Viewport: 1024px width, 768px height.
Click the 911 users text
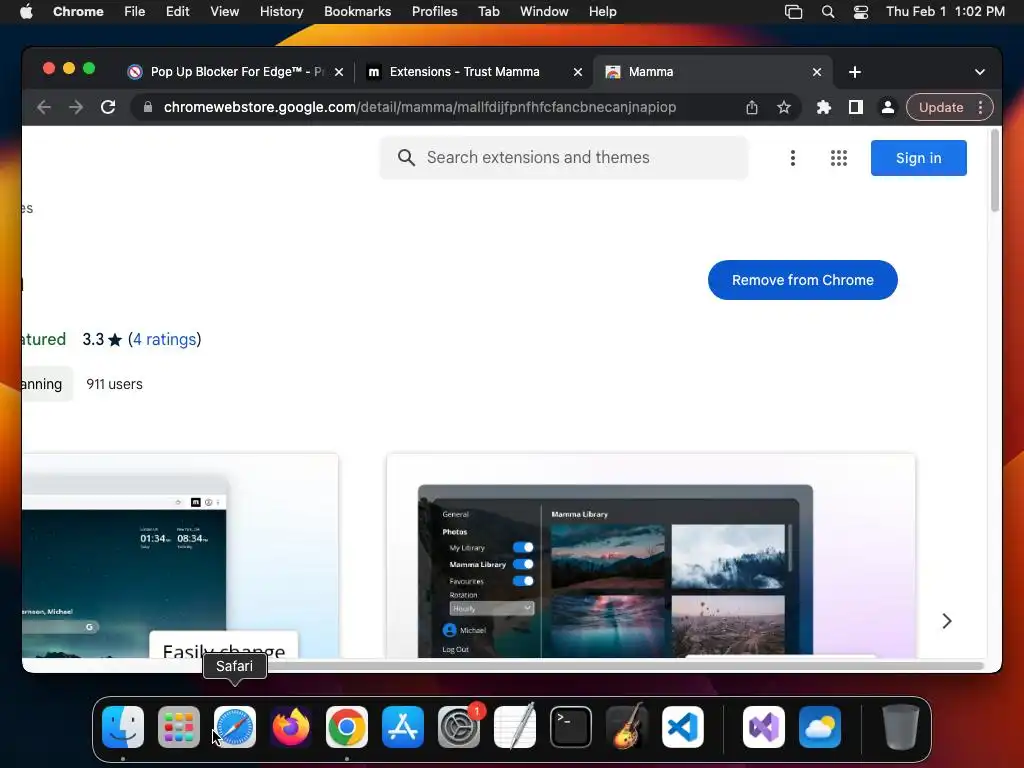tap(114, 385)
